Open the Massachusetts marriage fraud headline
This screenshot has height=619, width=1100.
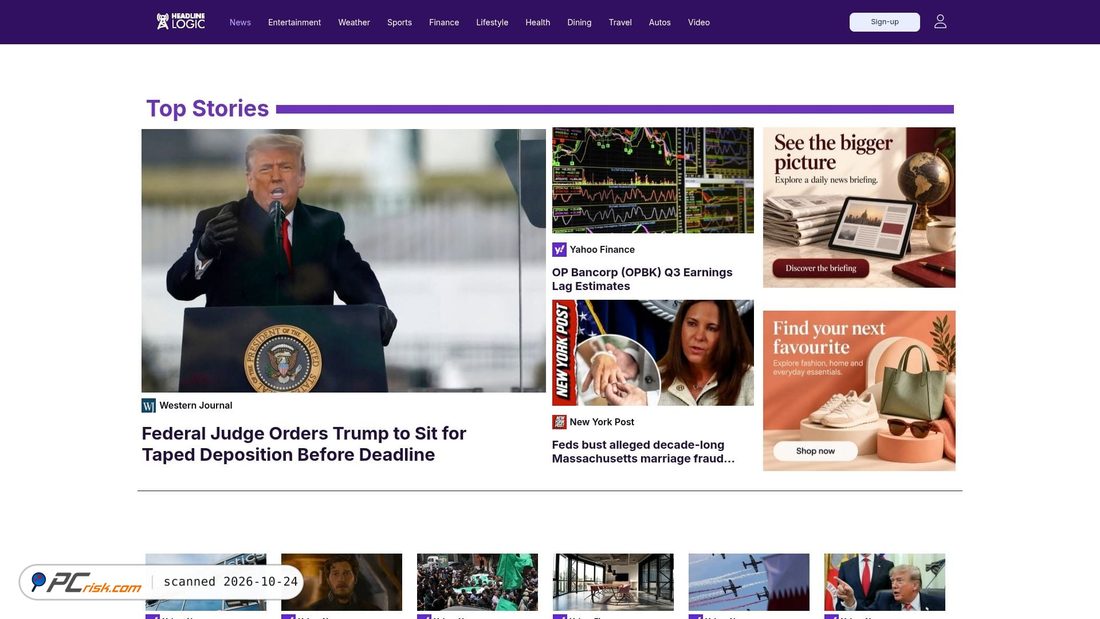pyautogui.click(x=643, y=452)
